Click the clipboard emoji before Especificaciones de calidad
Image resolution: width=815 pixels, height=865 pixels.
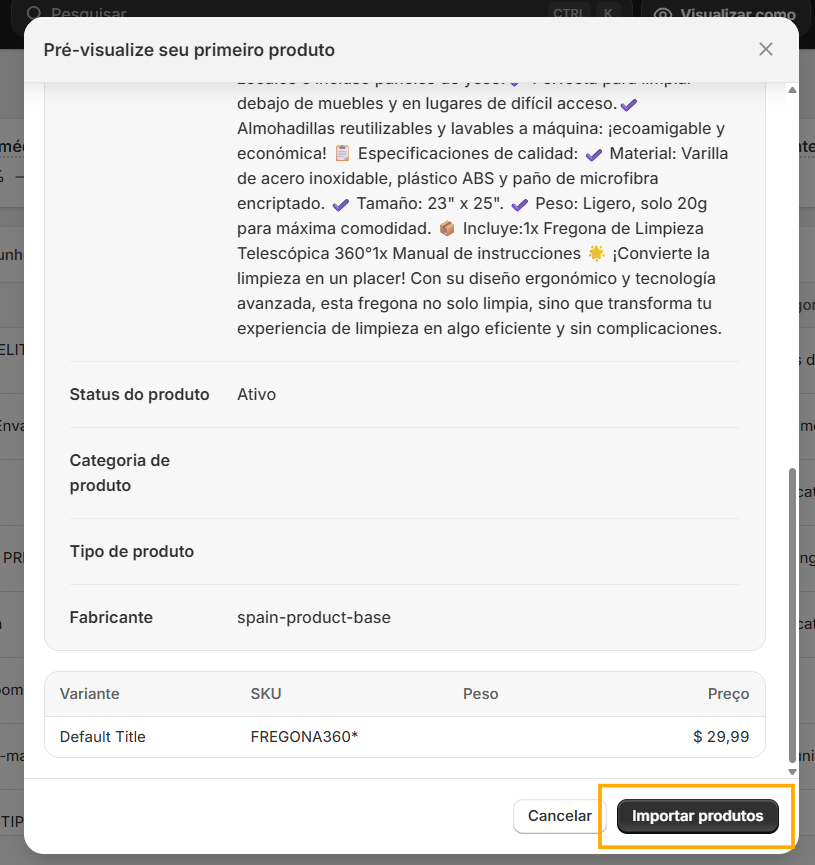point(342,153)
